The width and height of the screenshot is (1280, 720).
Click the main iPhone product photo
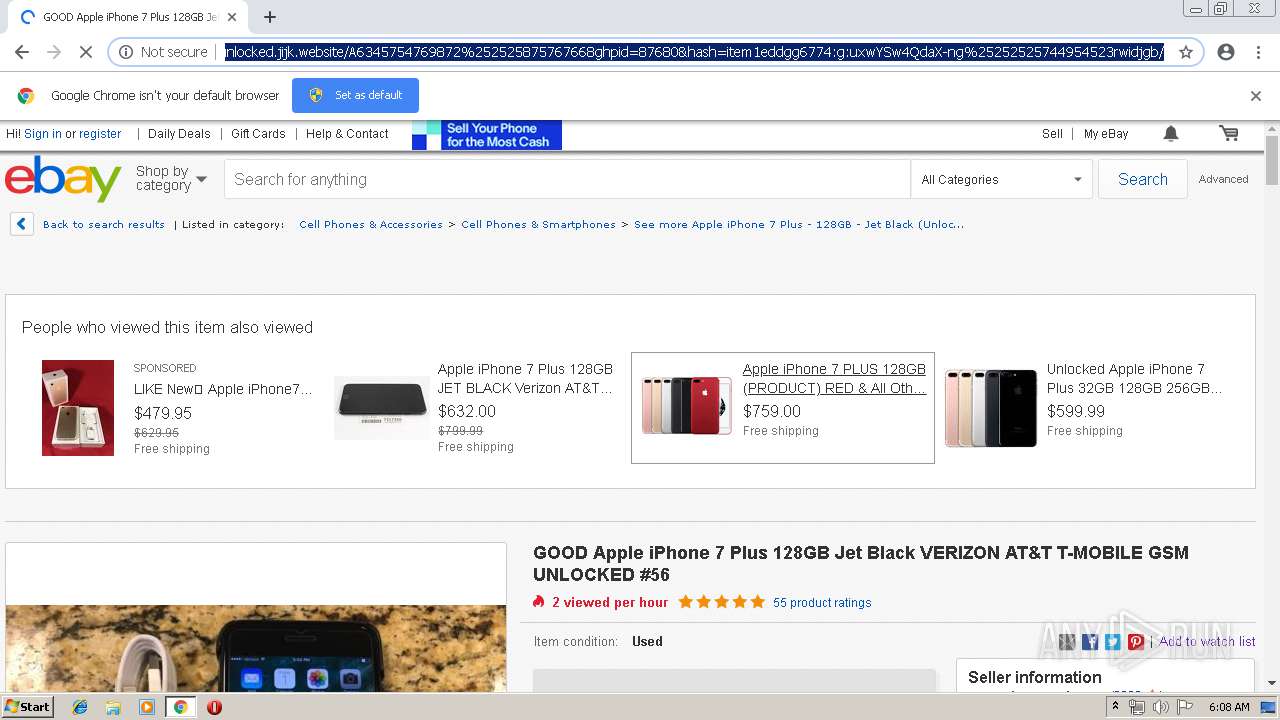click(256, 648)
